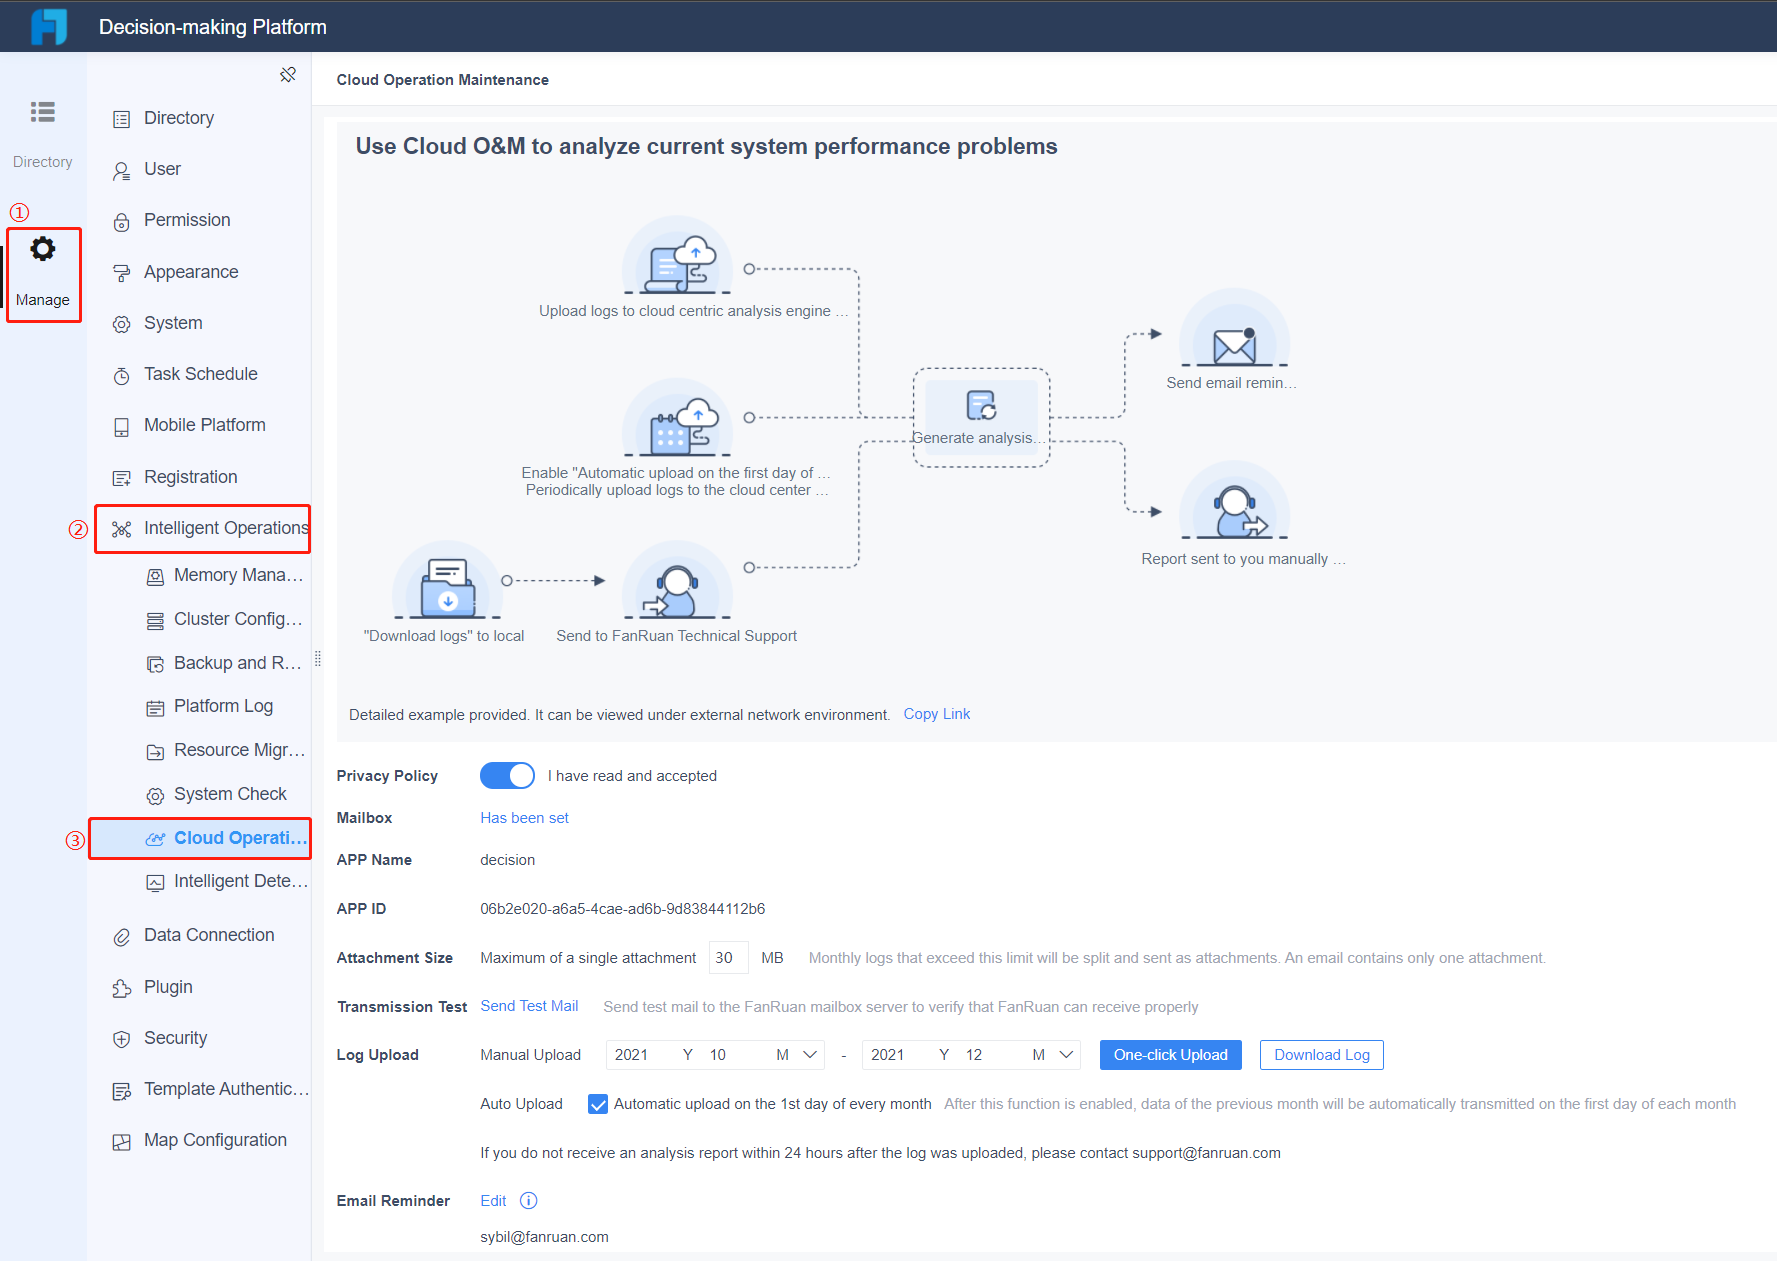
Task: Click the pin icon atop the sidebar
Action: 288,75
